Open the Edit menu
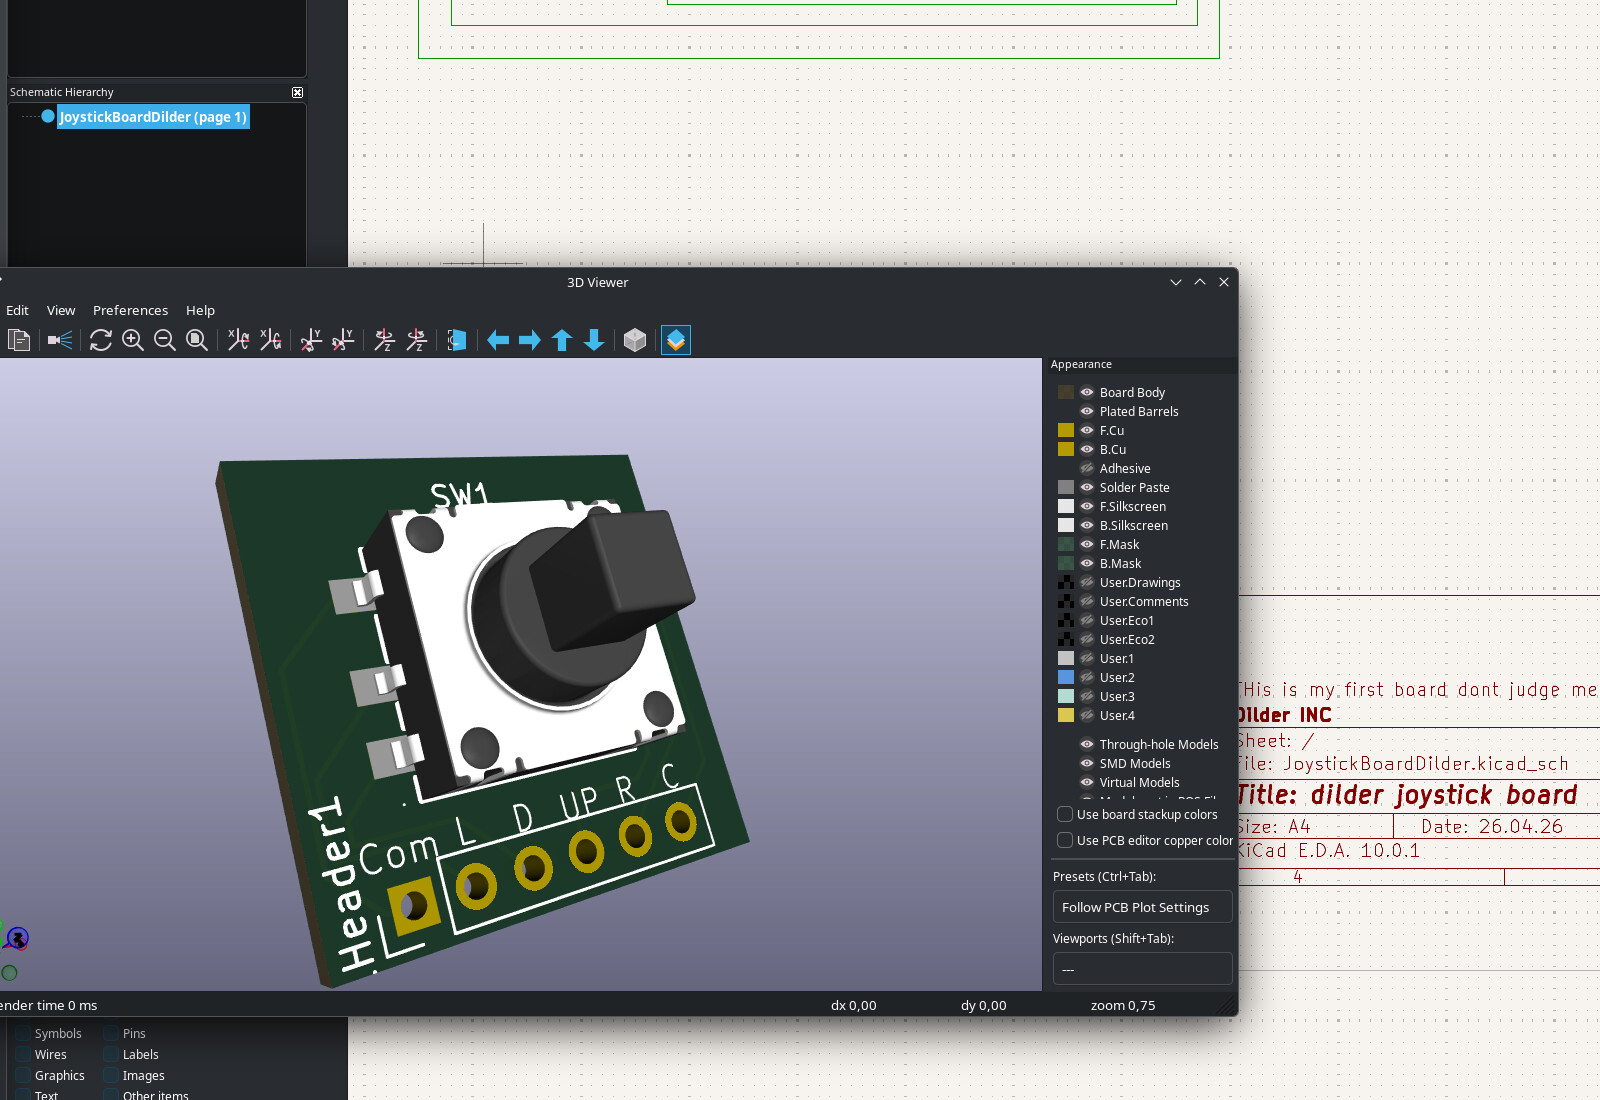The width and height of the screenshot is (1600, 1100). coord(17,310)
